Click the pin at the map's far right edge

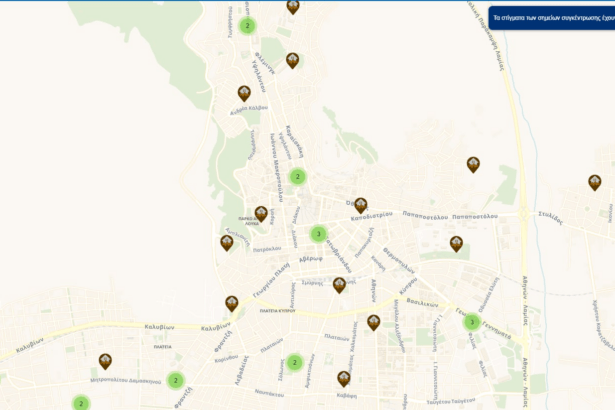pos(595,181)
